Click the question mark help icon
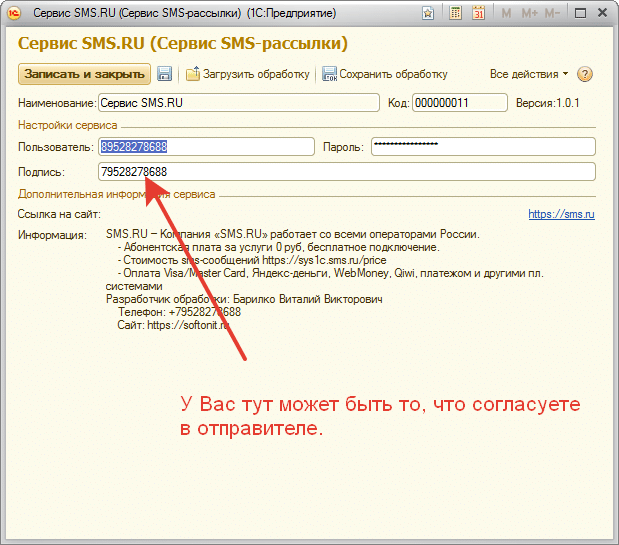 (x=586, y=74)
